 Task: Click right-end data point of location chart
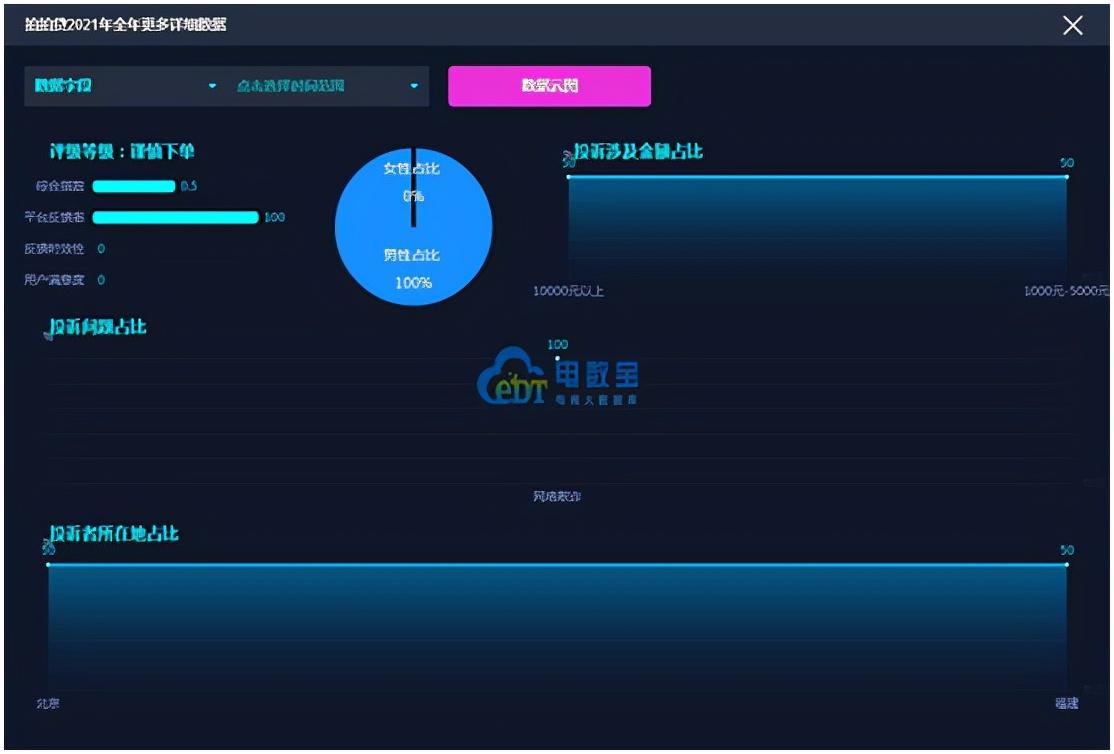point(1066,564)
